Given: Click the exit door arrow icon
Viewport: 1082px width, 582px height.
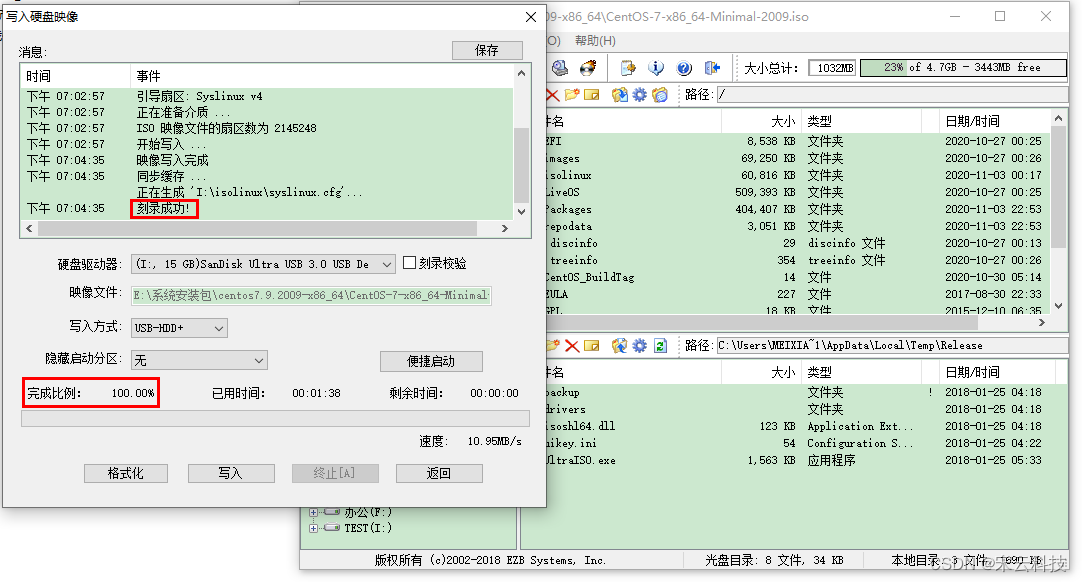Looking at the screenshot, I should point(712,68).
